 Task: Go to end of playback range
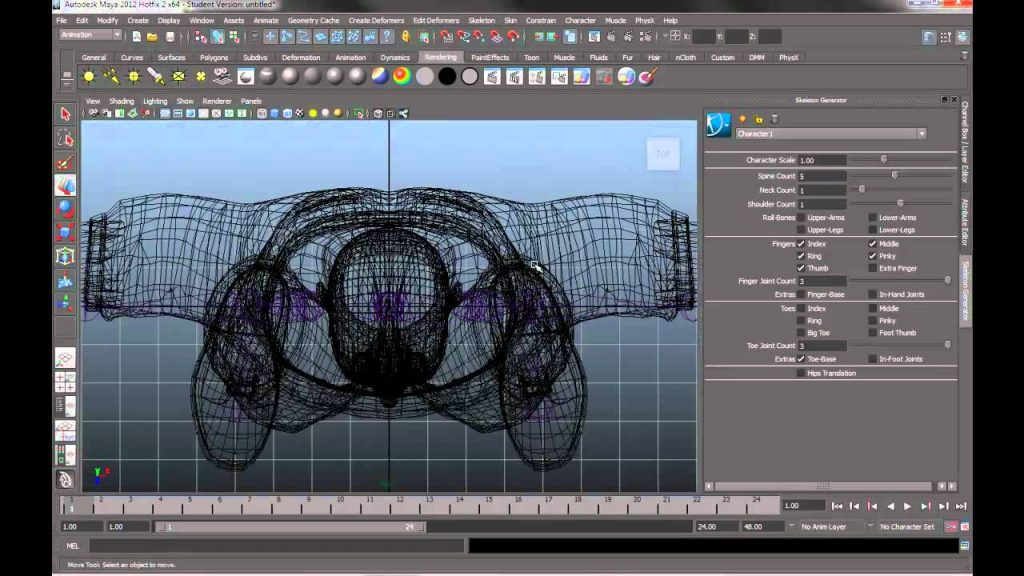pos(961,506)
